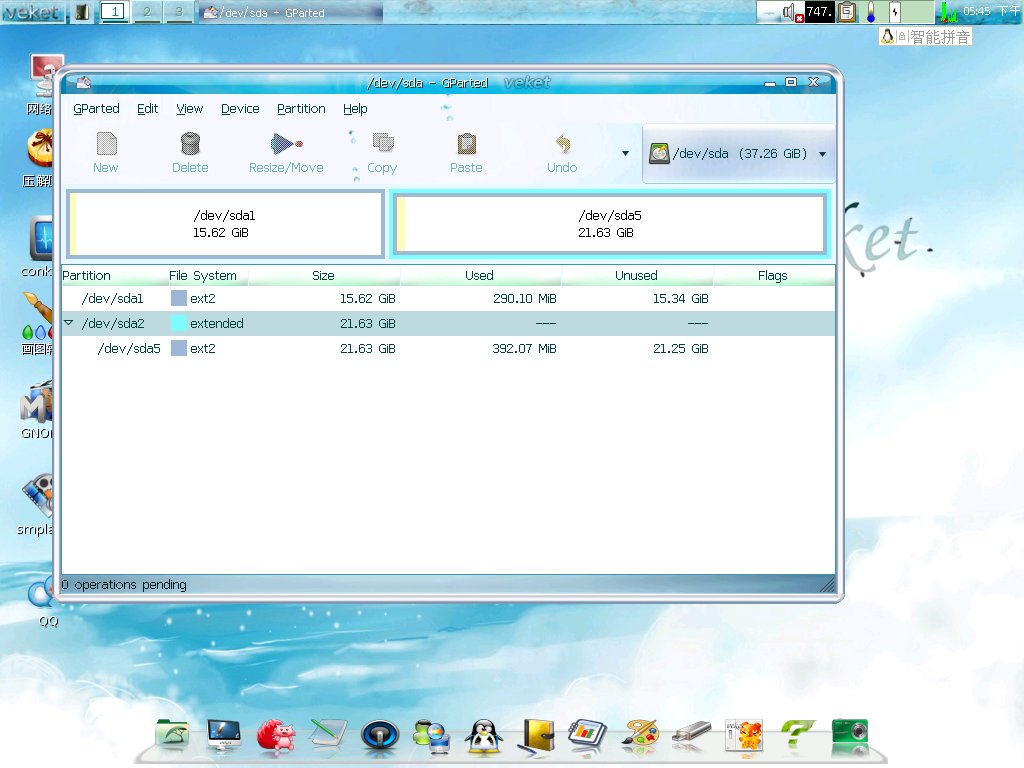Open the yellow notebook with pen dock icon
The height and width of the screenshot is (768, 1024).
537,737
